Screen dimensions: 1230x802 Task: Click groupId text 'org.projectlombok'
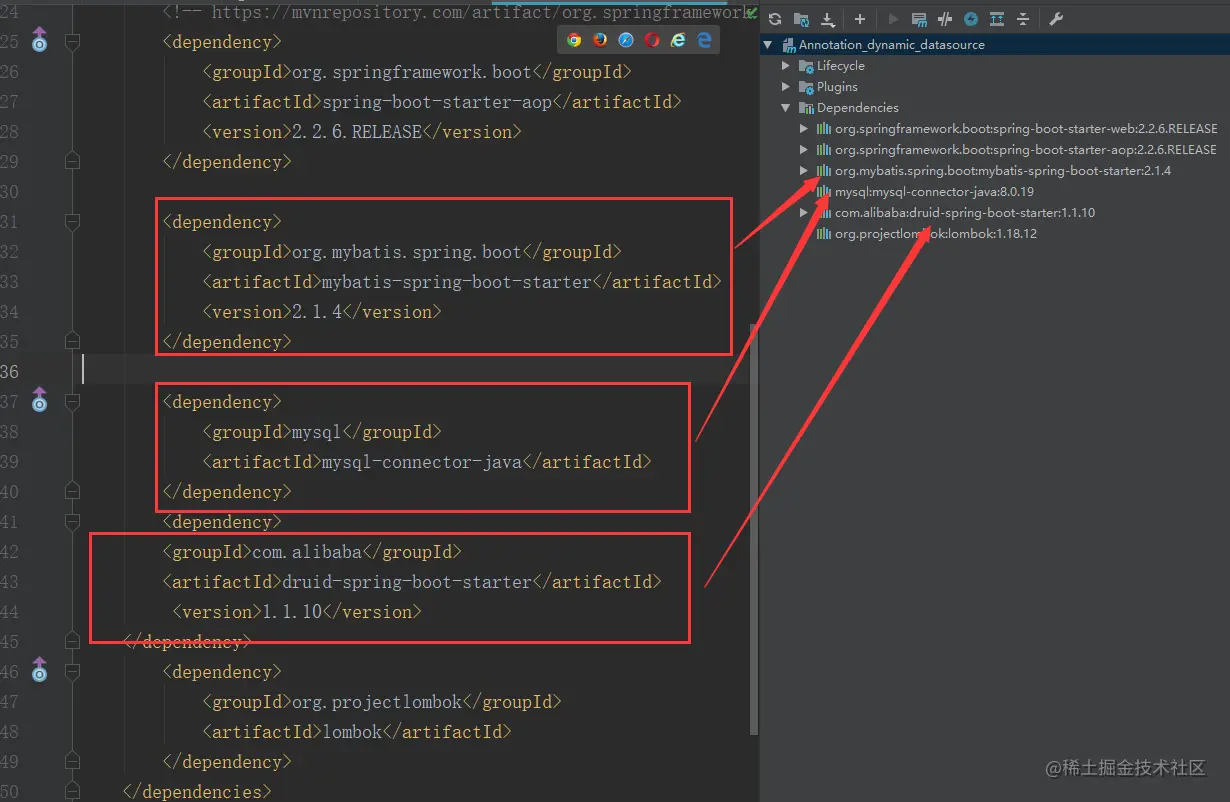coord(377,702)
